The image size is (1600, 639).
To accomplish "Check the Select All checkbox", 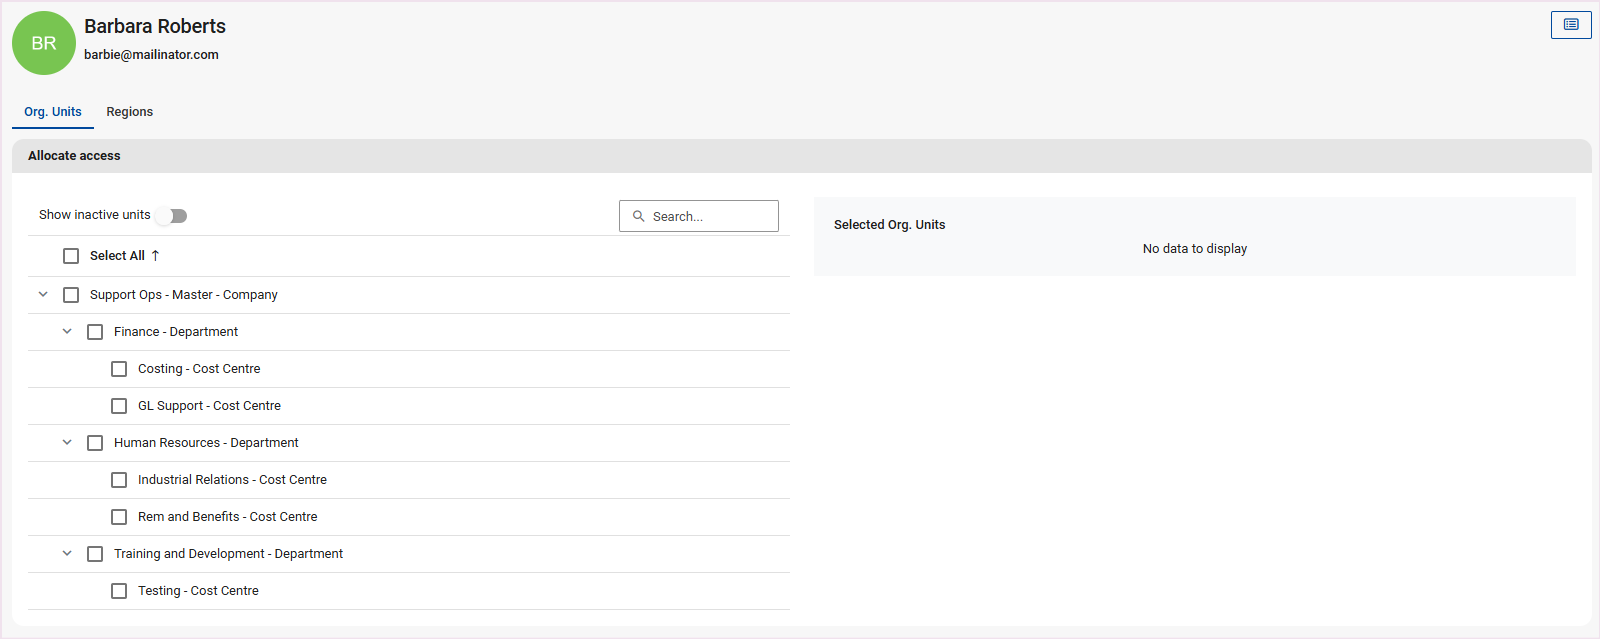I will click(71, 256).
